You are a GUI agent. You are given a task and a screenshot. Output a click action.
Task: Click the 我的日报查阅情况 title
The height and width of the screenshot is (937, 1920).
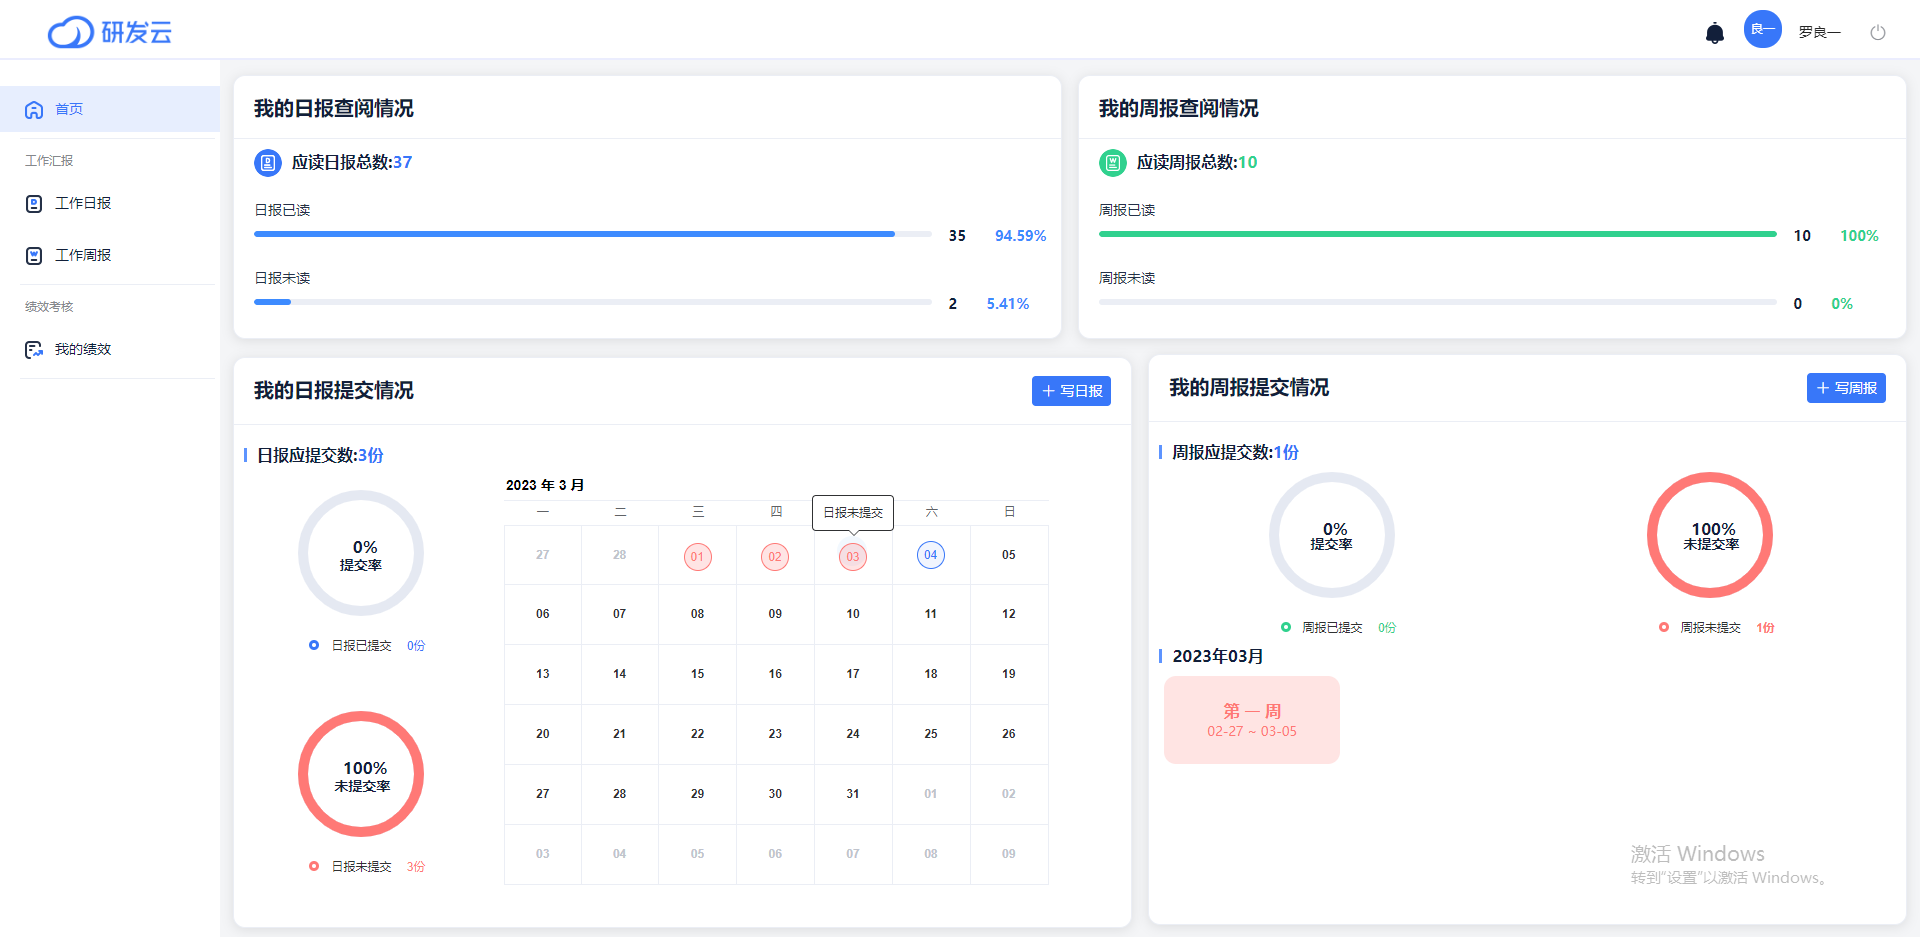(x=333, y=108)
